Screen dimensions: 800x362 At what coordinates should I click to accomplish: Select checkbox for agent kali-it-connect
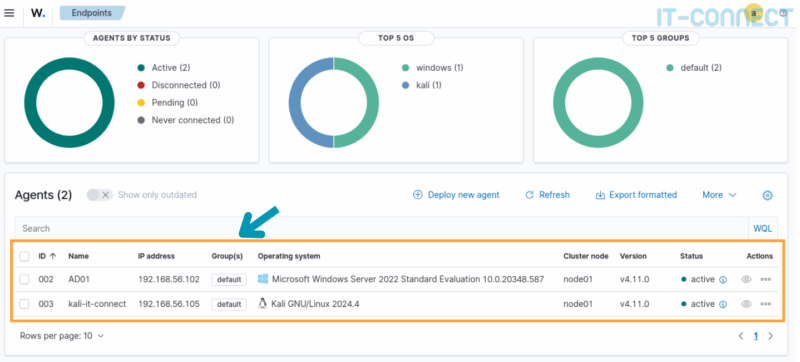[24, 304]
